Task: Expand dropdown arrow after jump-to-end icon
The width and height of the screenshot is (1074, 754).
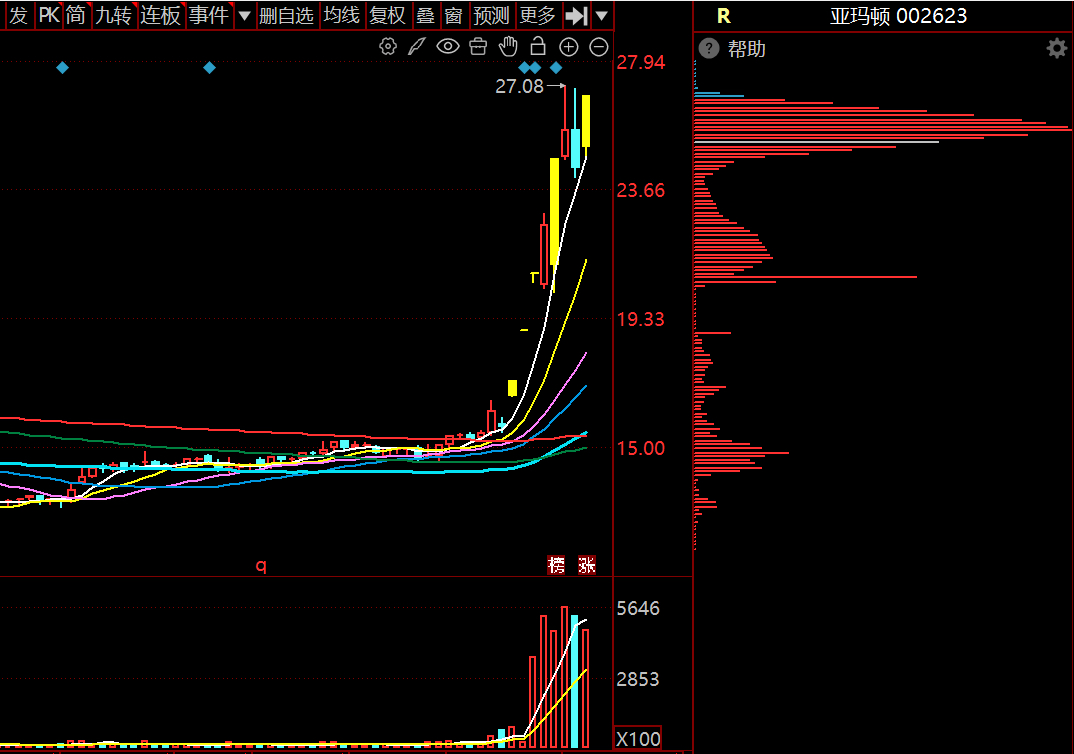Action: coord(601,16)
